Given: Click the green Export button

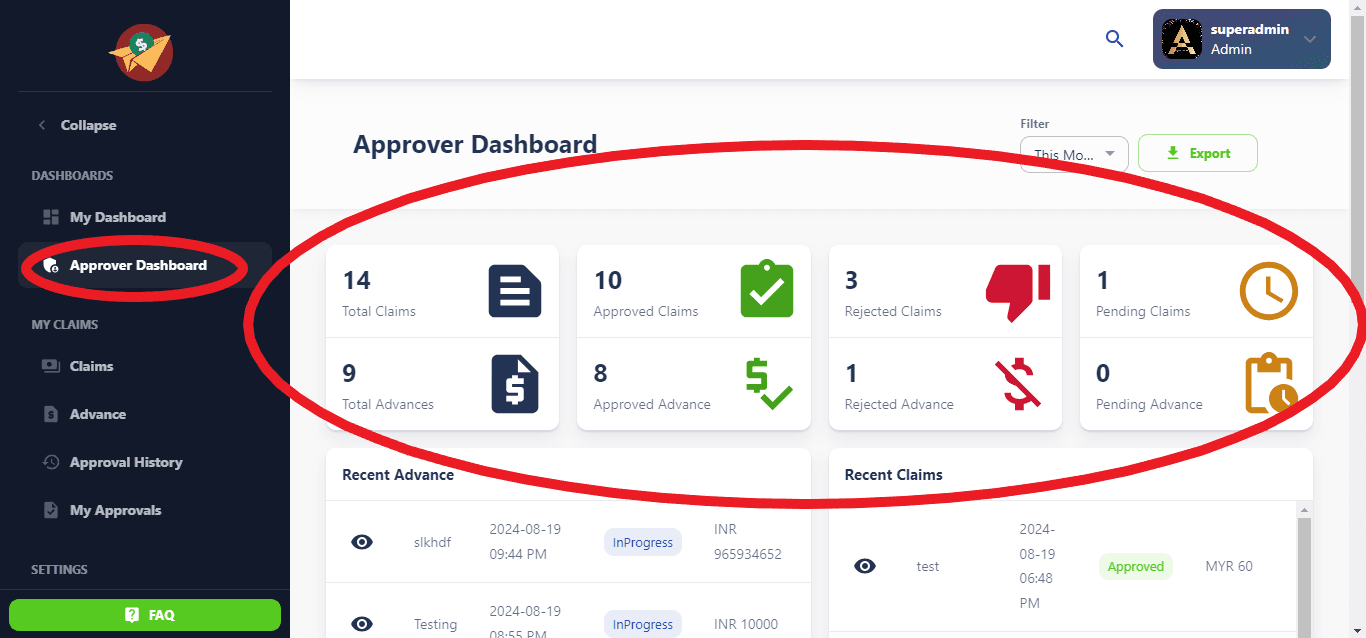Looking at the screenshot, I should point(1197,153).
